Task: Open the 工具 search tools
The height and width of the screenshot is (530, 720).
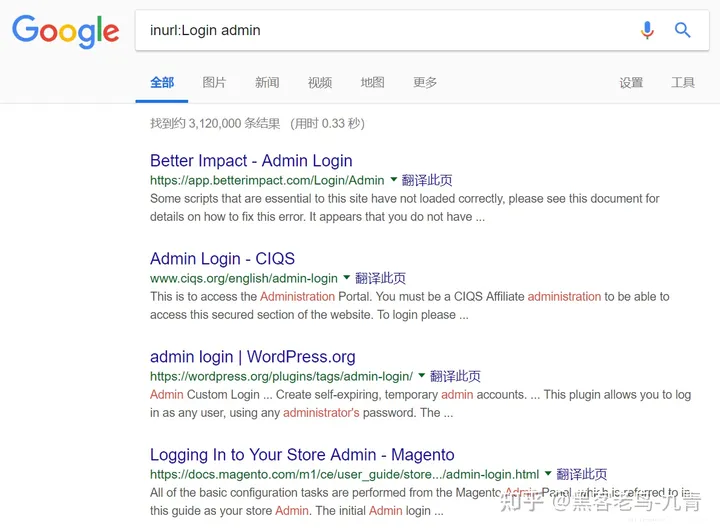Action: coord(683,83)
